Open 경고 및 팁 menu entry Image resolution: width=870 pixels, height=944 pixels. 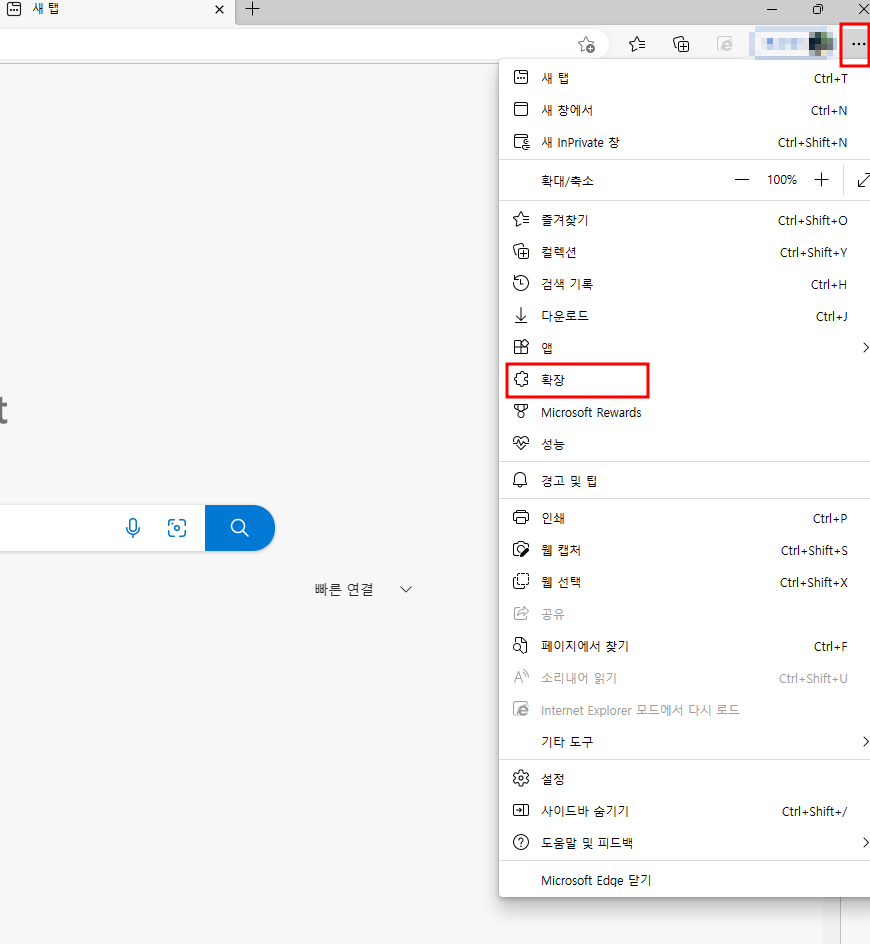coord(685,480)
